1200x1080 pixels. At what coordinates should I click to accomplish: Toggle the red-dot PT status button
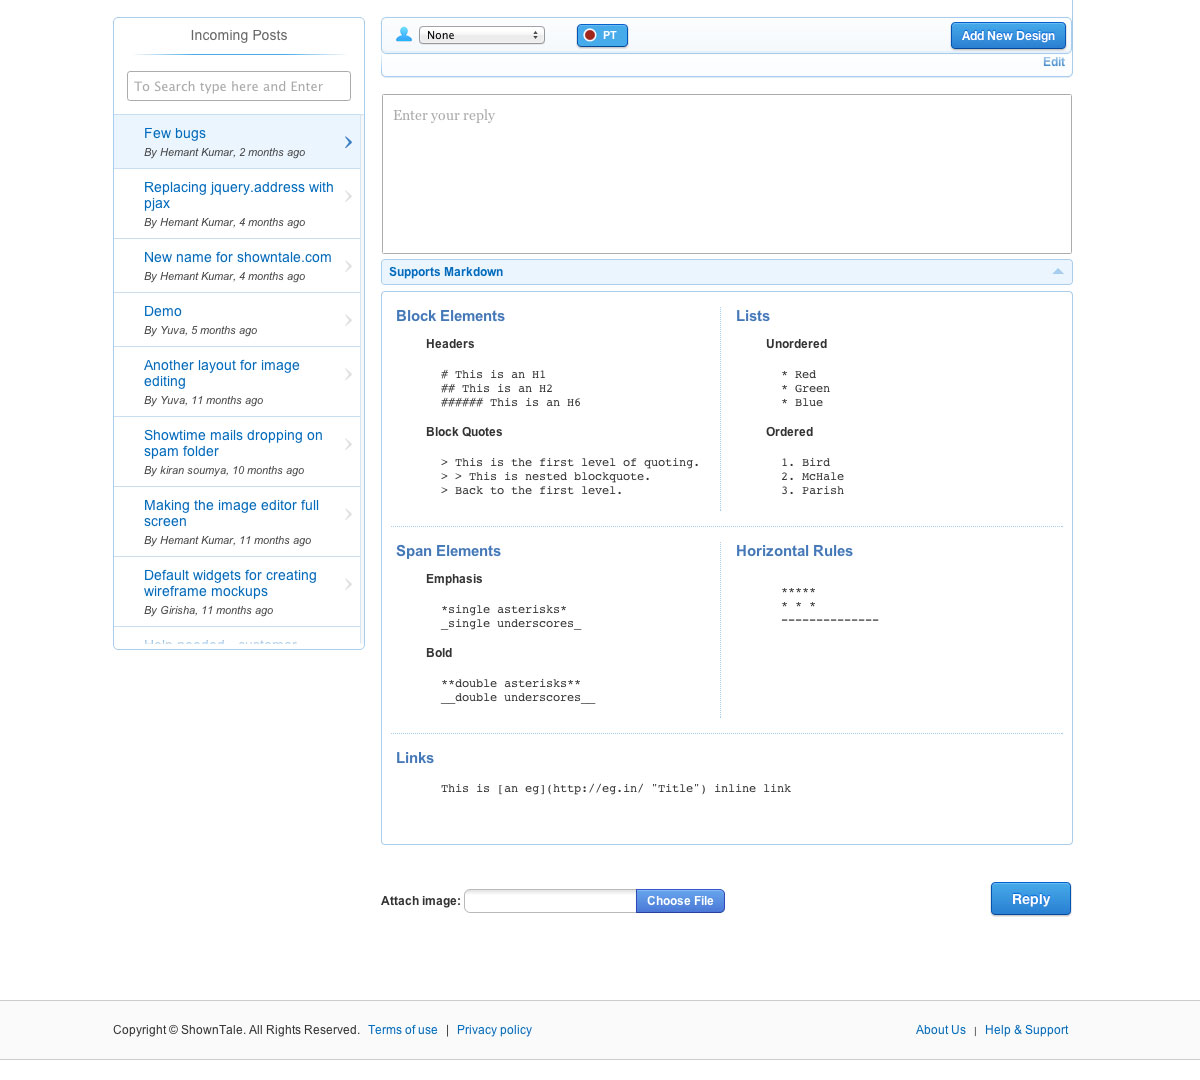(602, 36)
